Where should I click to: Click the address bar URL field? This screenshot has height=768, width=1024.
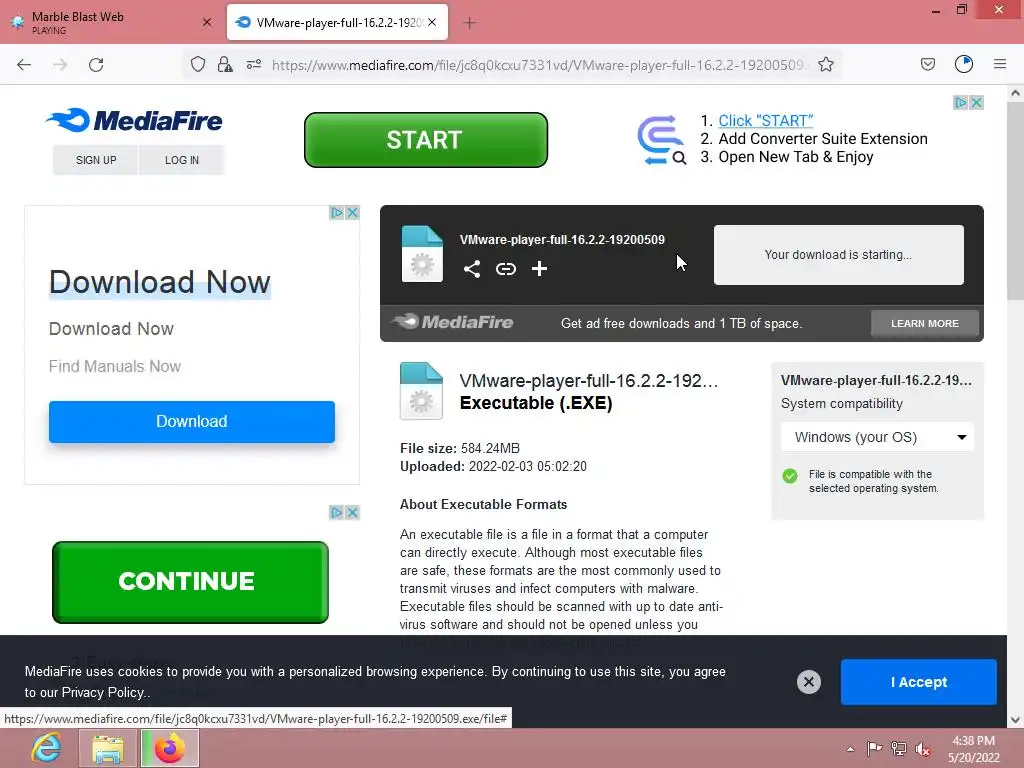coord(539,65)
